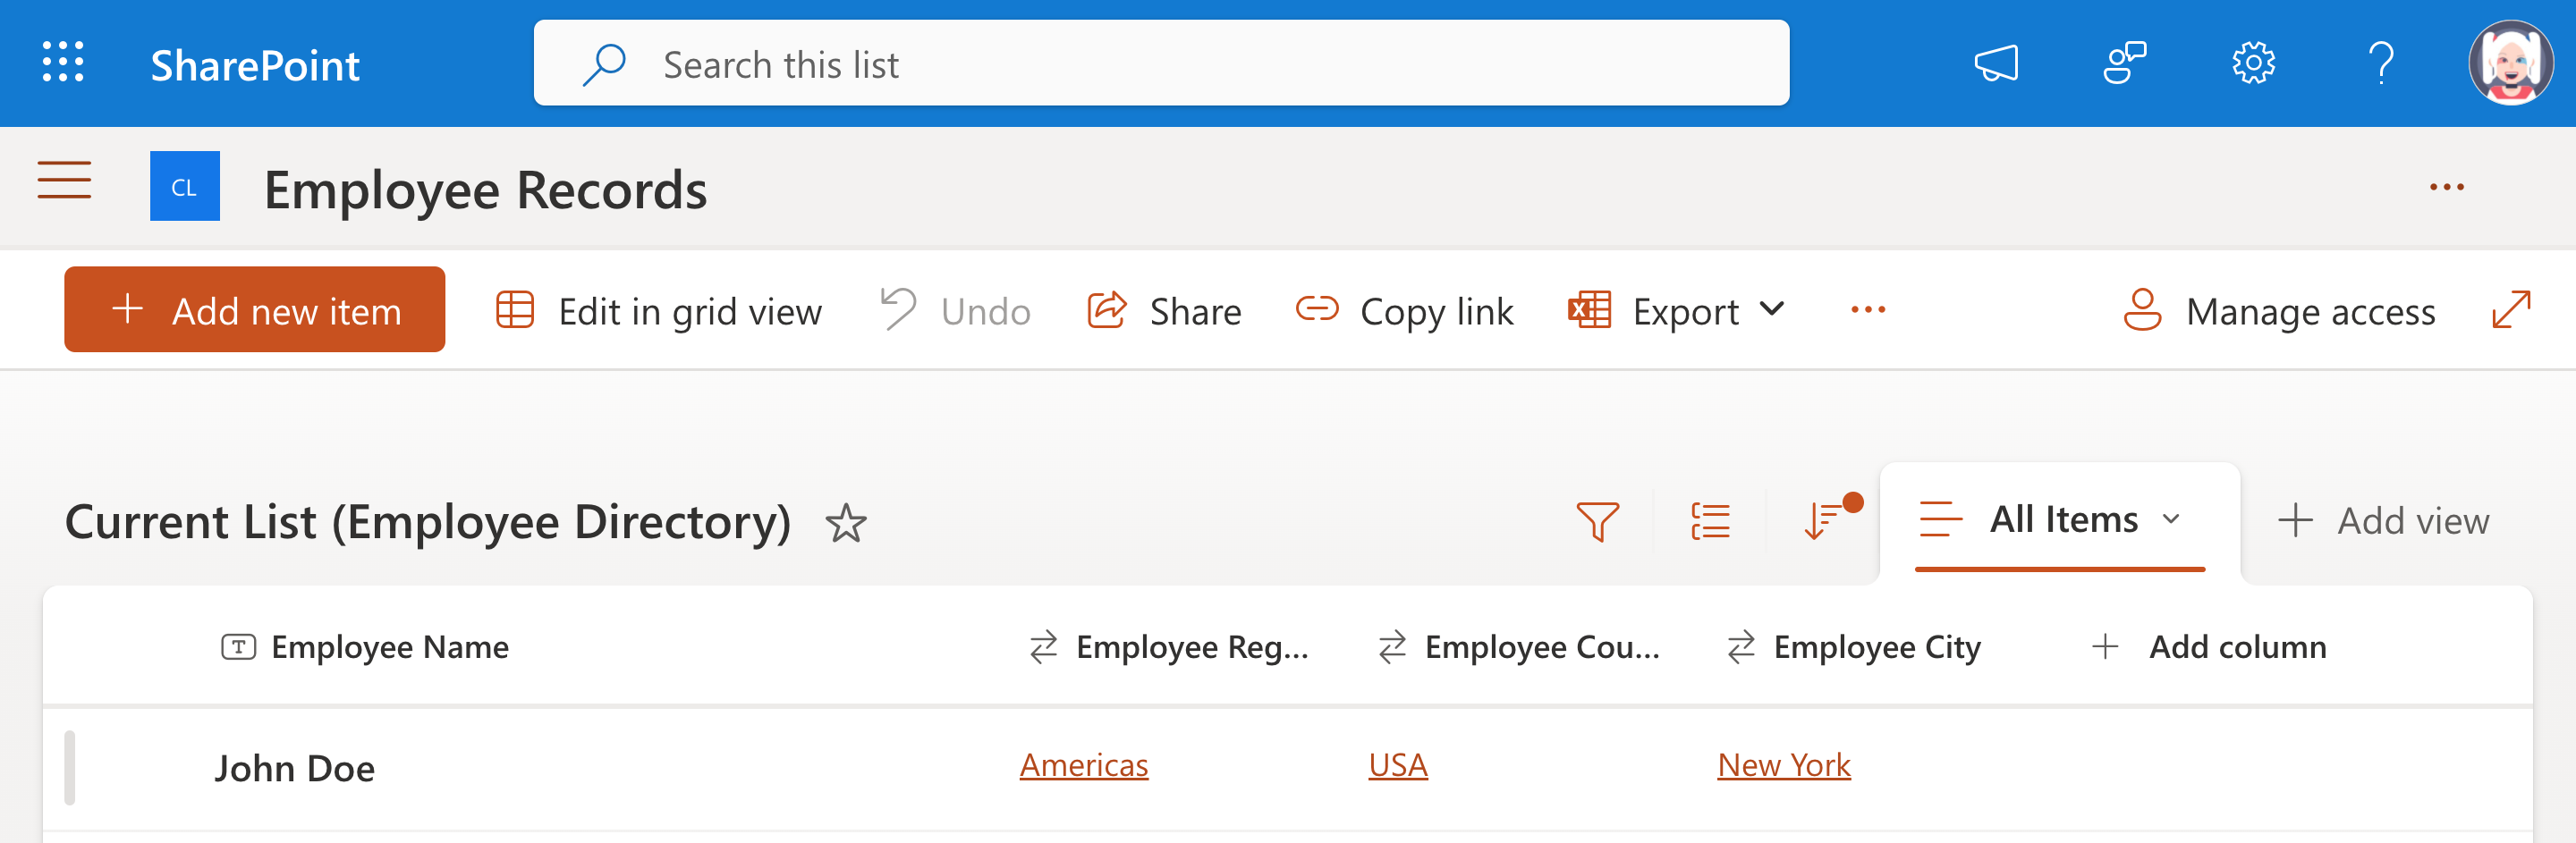Open the Help question mark icon
This screenshot has height=843, width=2576.
(x=2381, y=64)
